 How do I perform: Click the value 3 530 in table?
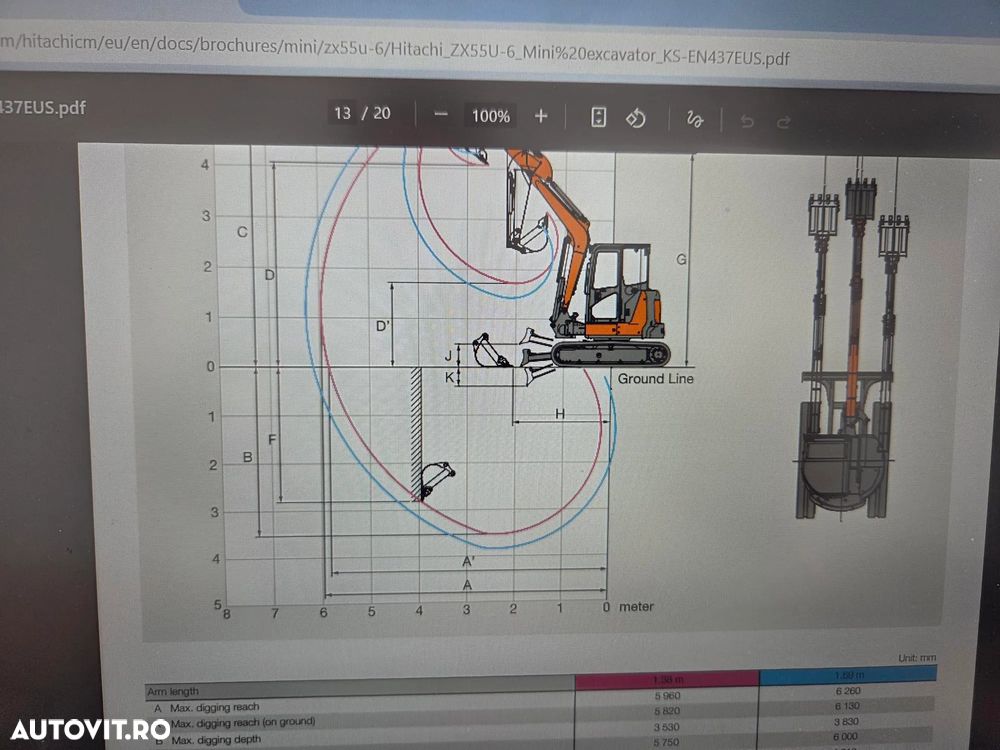click(x=666, y=727)
